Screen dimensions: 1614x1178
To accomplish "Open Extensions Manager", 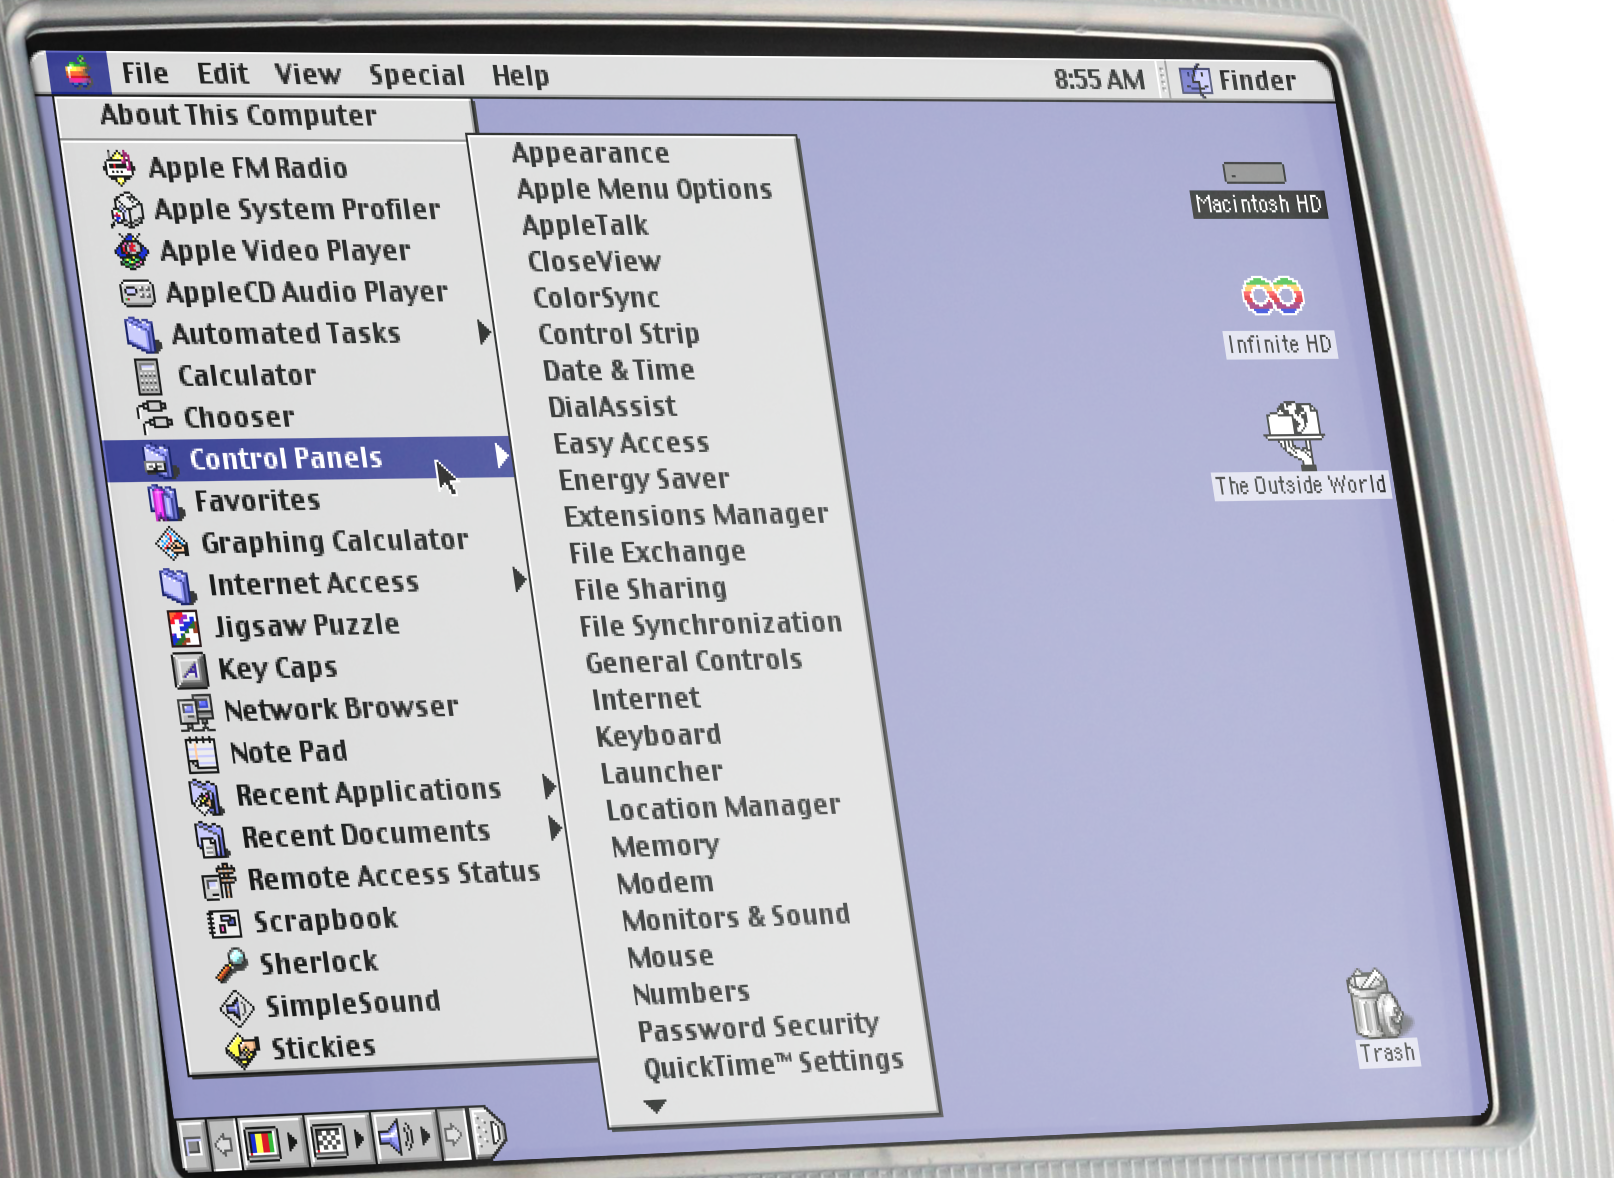I will click(x=696, y=515).
